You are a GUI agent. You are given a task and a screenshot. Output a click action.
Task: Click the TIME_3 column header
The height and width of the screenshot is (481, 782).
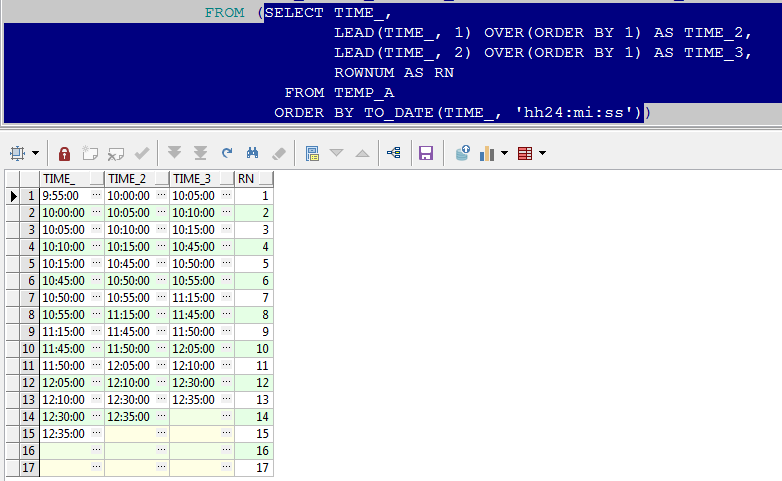(196, 178)
